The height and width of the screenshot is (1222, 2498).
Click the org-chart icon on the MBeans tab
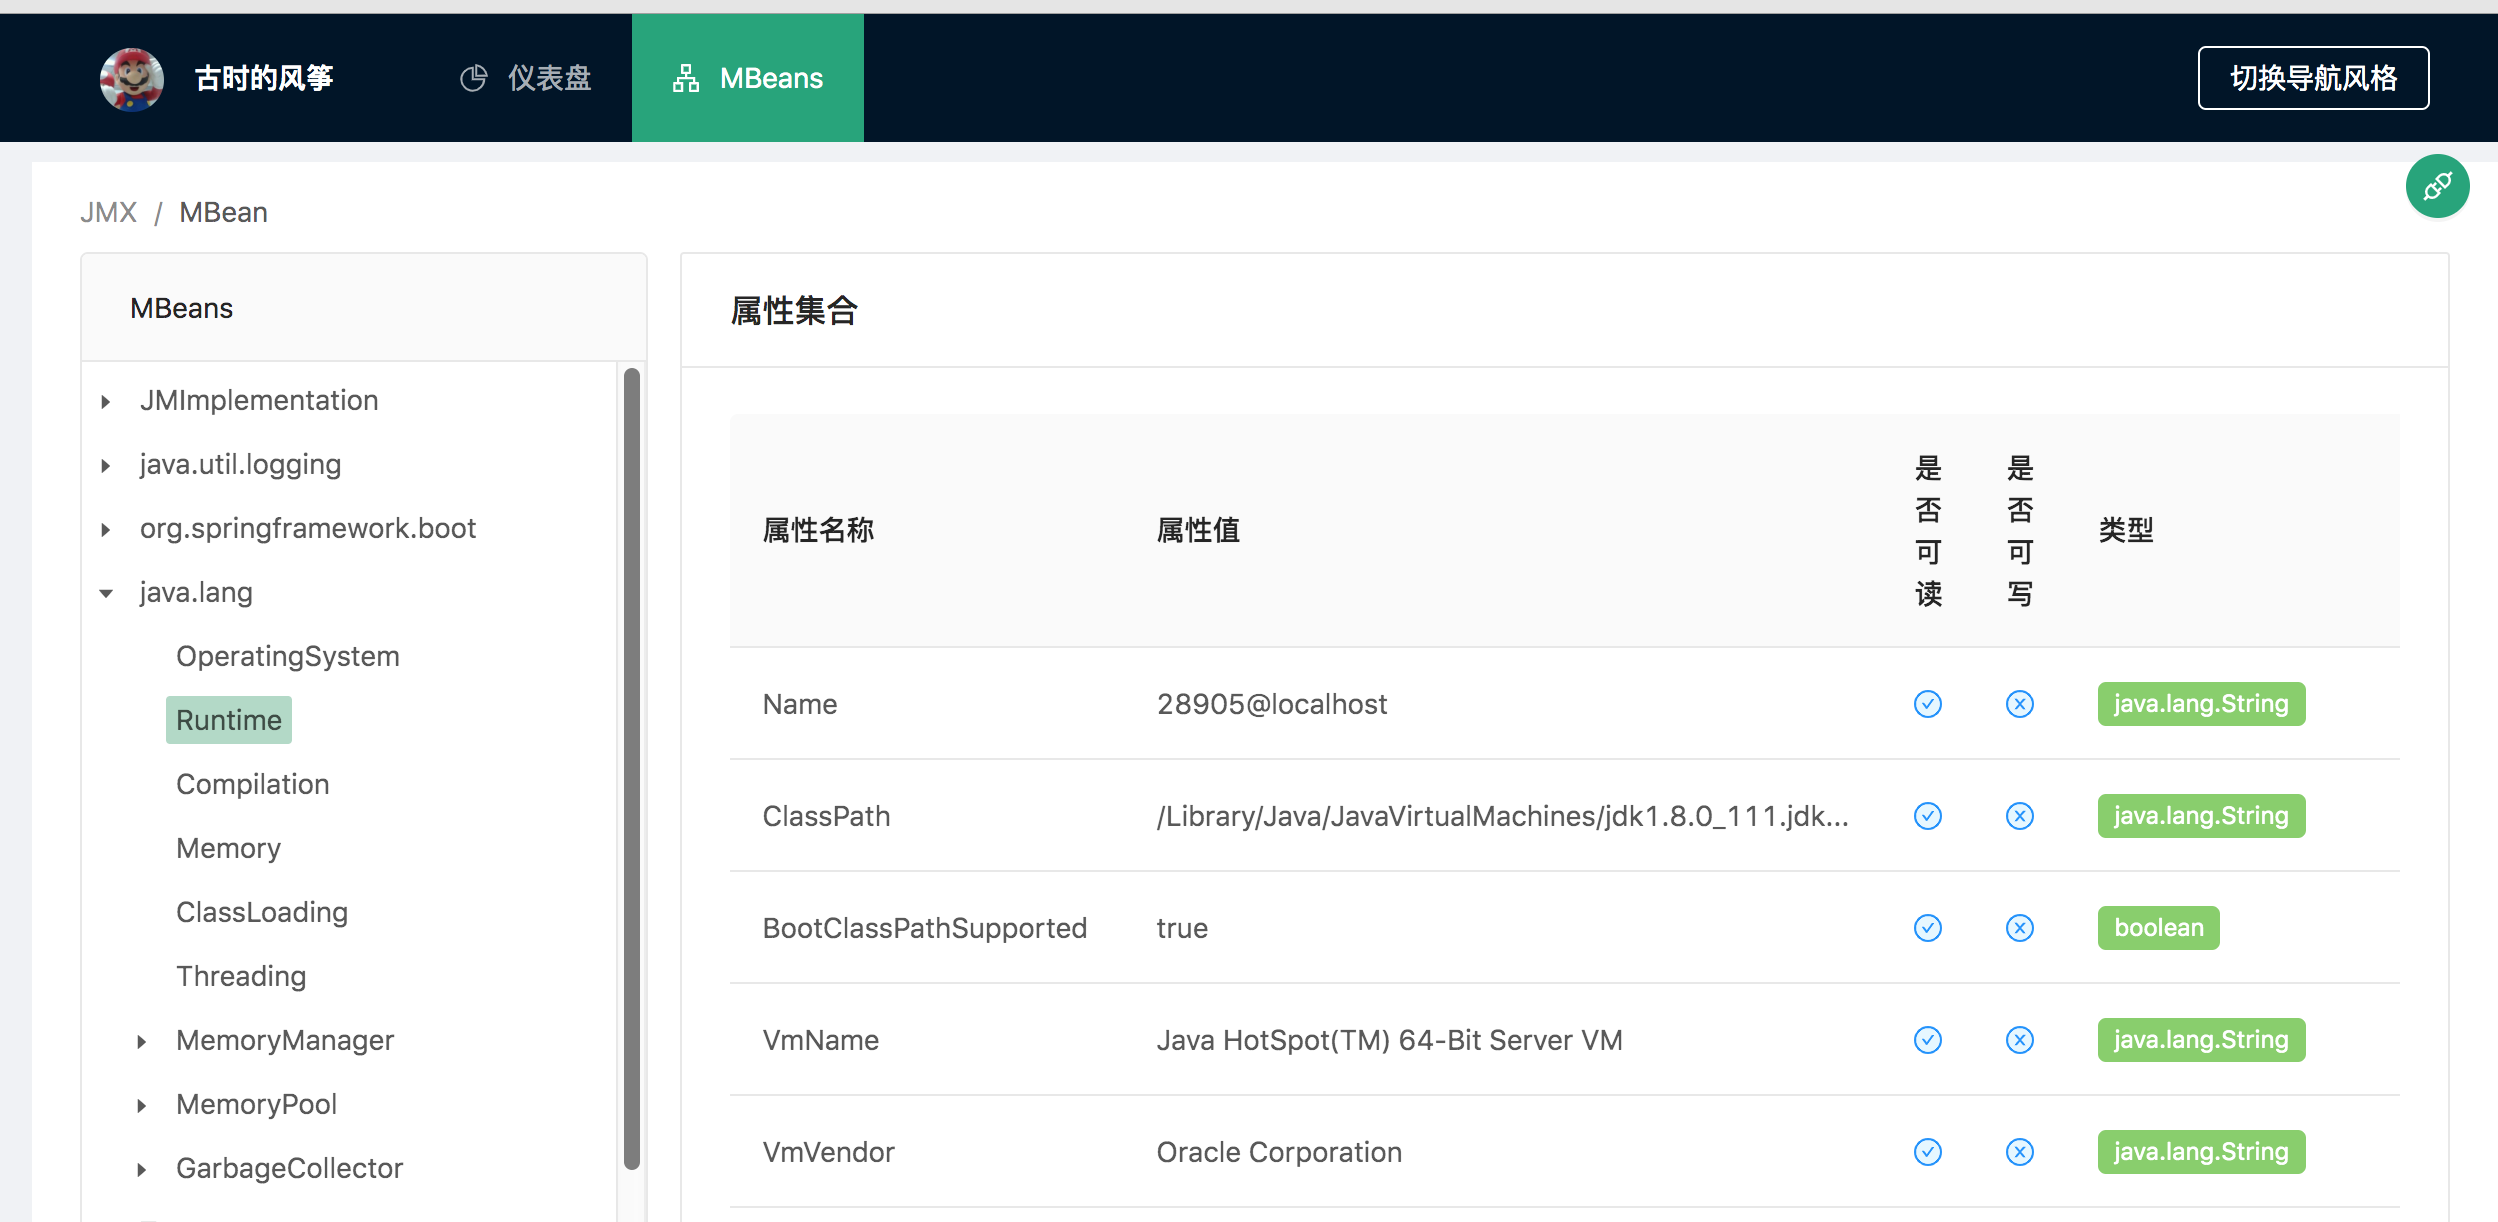coord(687,77)
